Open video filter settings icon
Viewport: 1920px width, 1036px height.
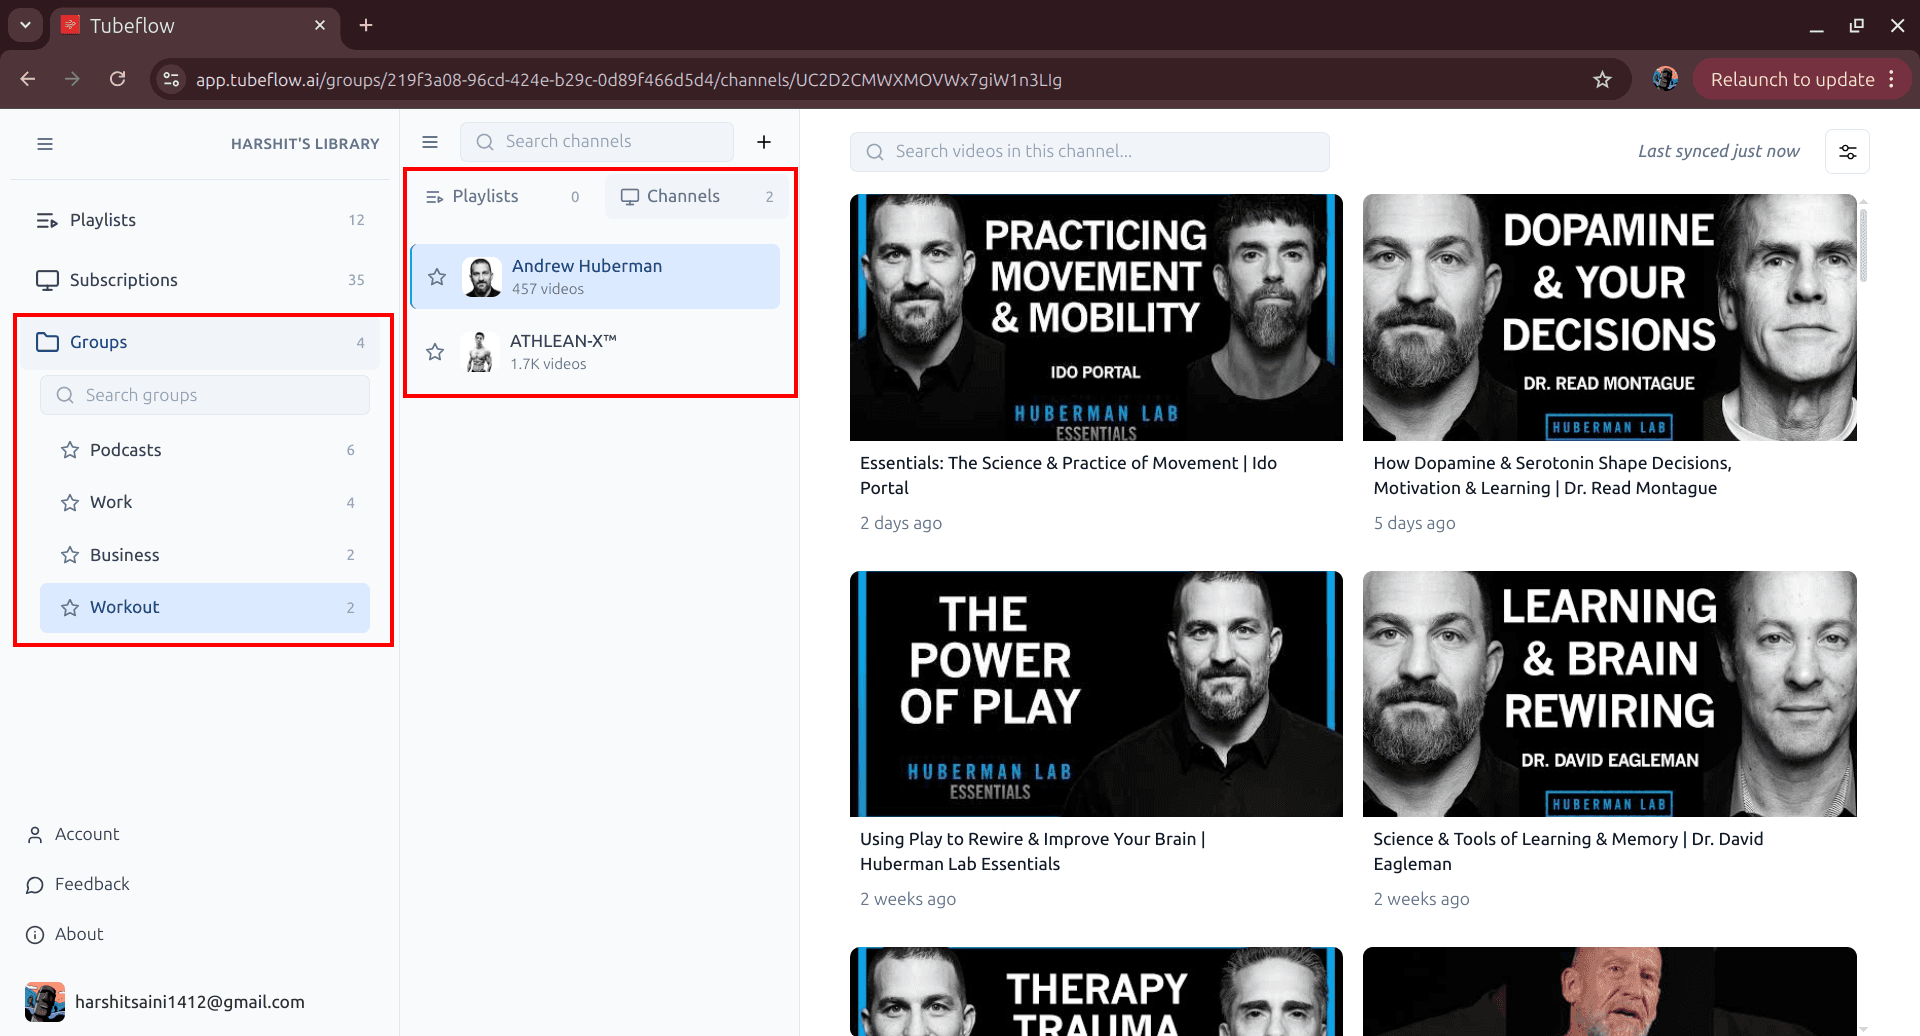(1847, 152)
